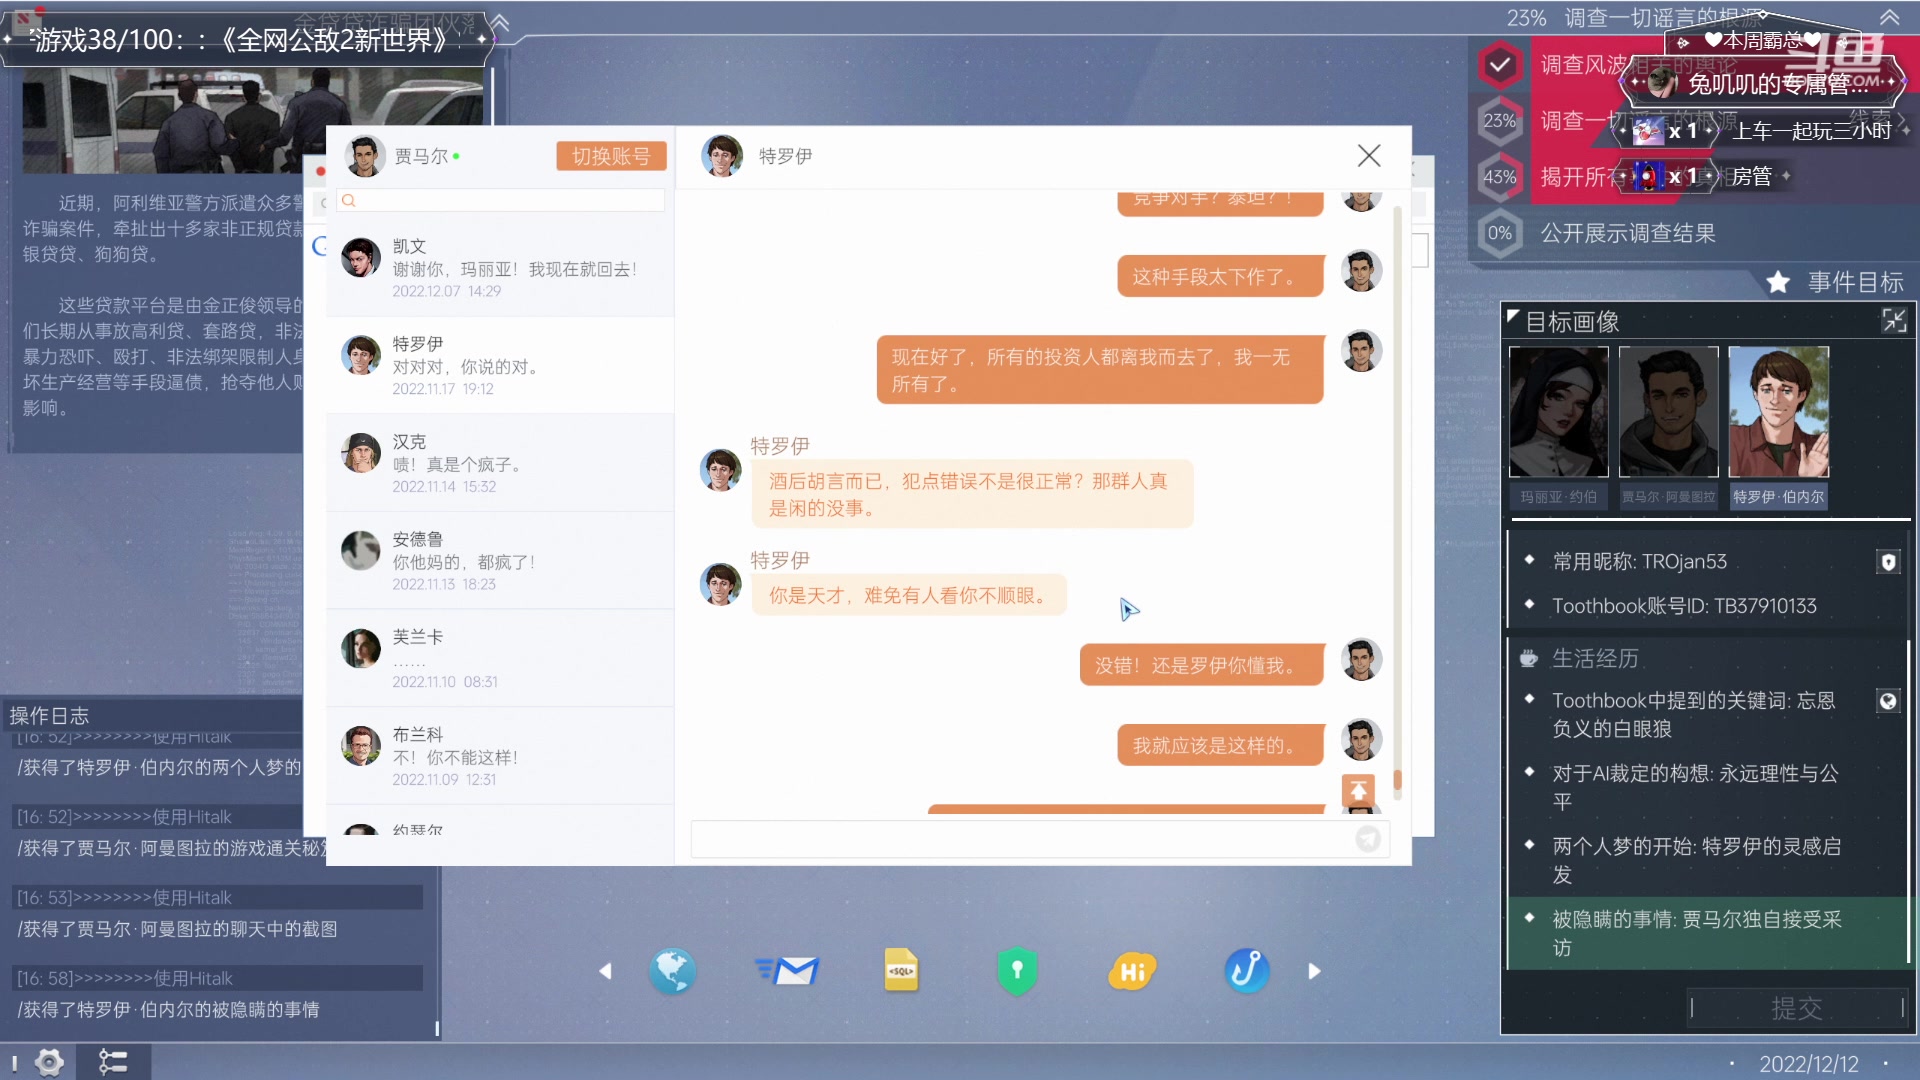
Task: Toggle the globe badge beside Toothbook关键词
Action: pos(1888,701)
